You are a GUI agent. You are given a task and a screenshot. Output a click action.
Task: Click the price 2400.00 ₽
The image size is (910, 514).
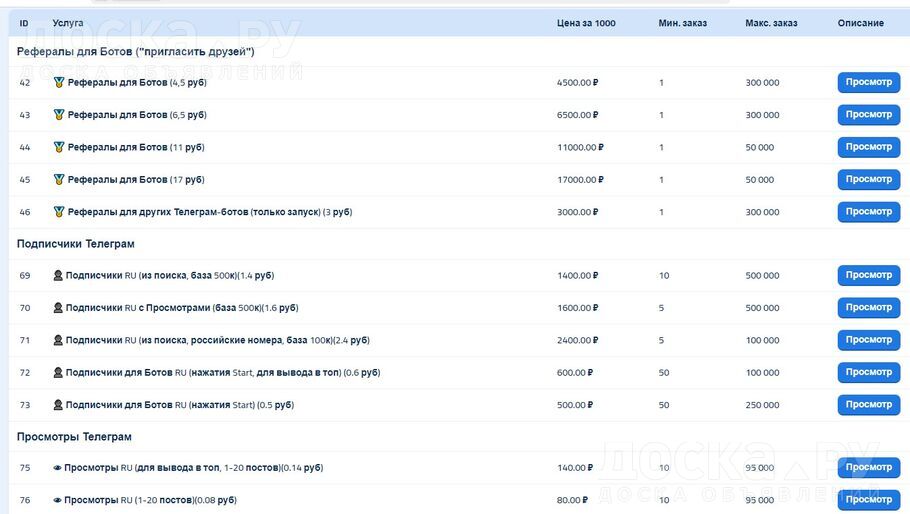tap(577, 341)
